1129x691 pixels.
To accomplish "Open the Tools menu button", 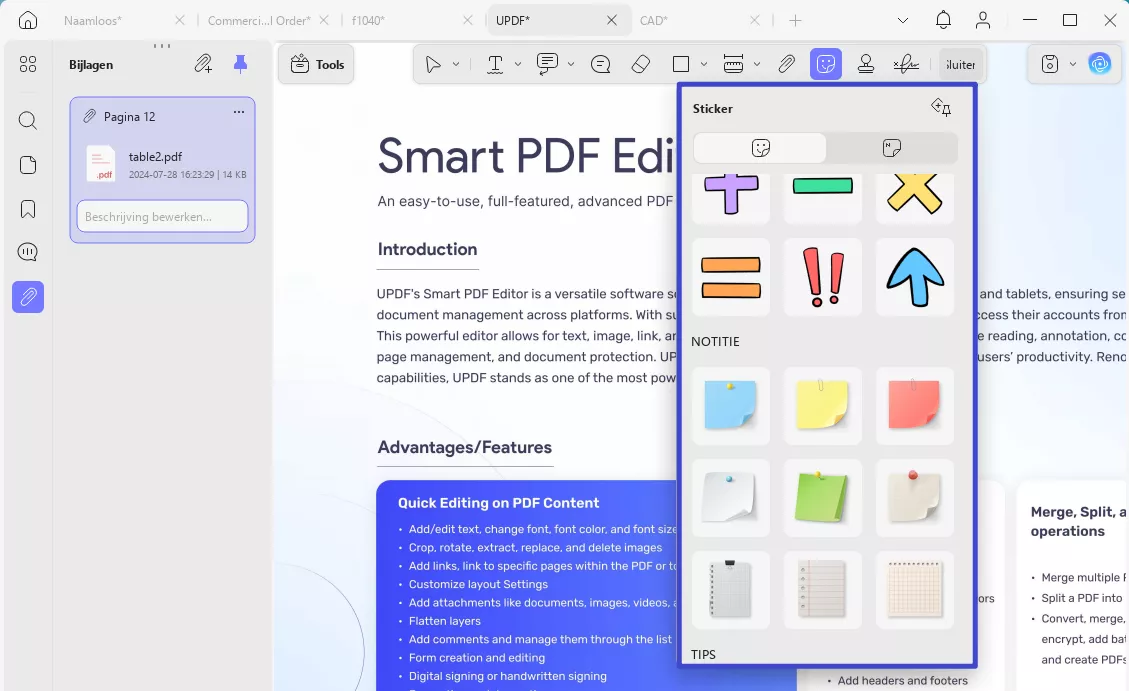I will click(x=317, y=64).
